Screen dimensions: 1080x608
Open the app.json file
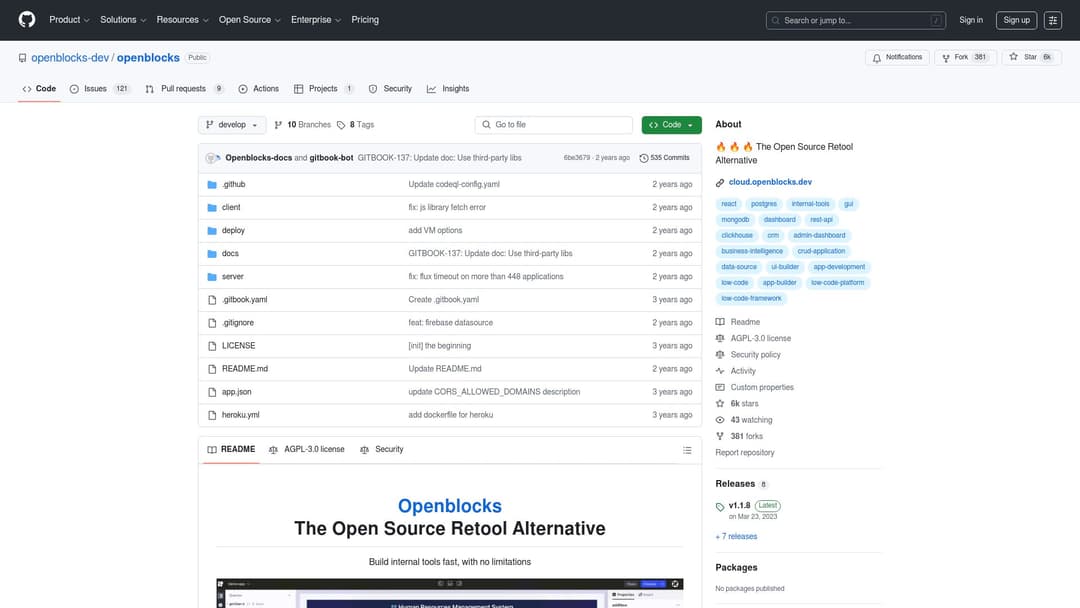pos(236,392)
